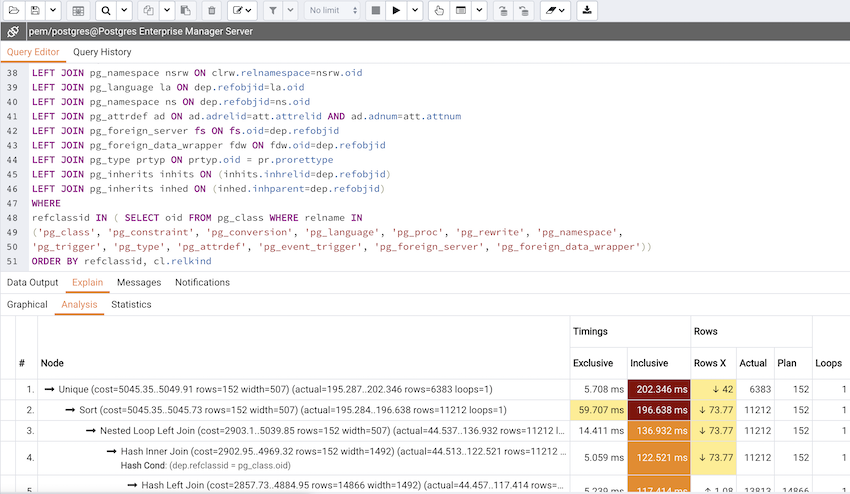Open the save options dropdown arrow
Image resolution: width=850 pixels, height=494 pixels.
[53, 10]
